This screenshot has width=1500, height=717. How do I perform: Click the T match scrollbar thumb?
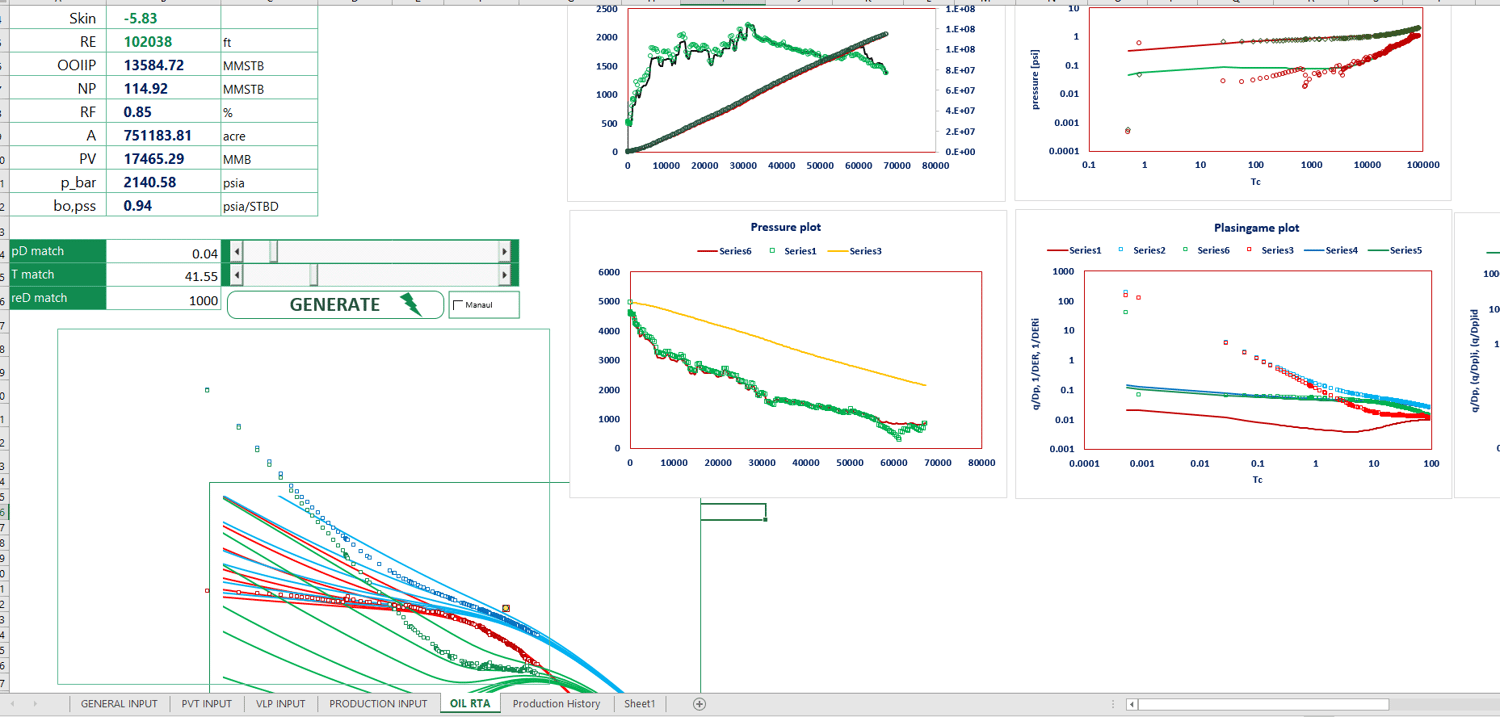pyautogui.click(x=313, y=274)
